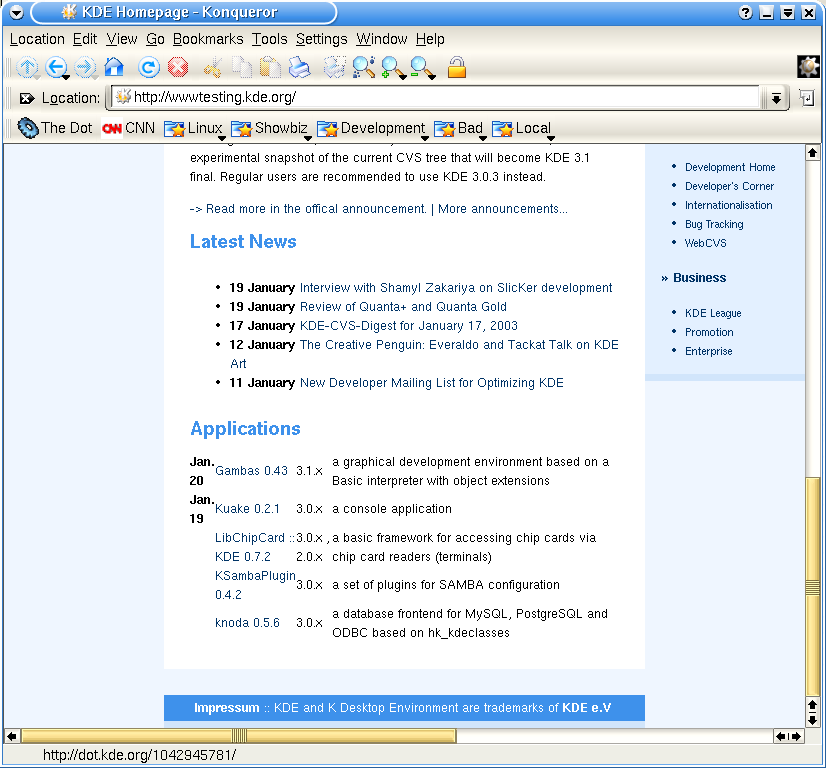Expand the Showbiz bookmark folder
826x768 pixels.
[270, 129]
